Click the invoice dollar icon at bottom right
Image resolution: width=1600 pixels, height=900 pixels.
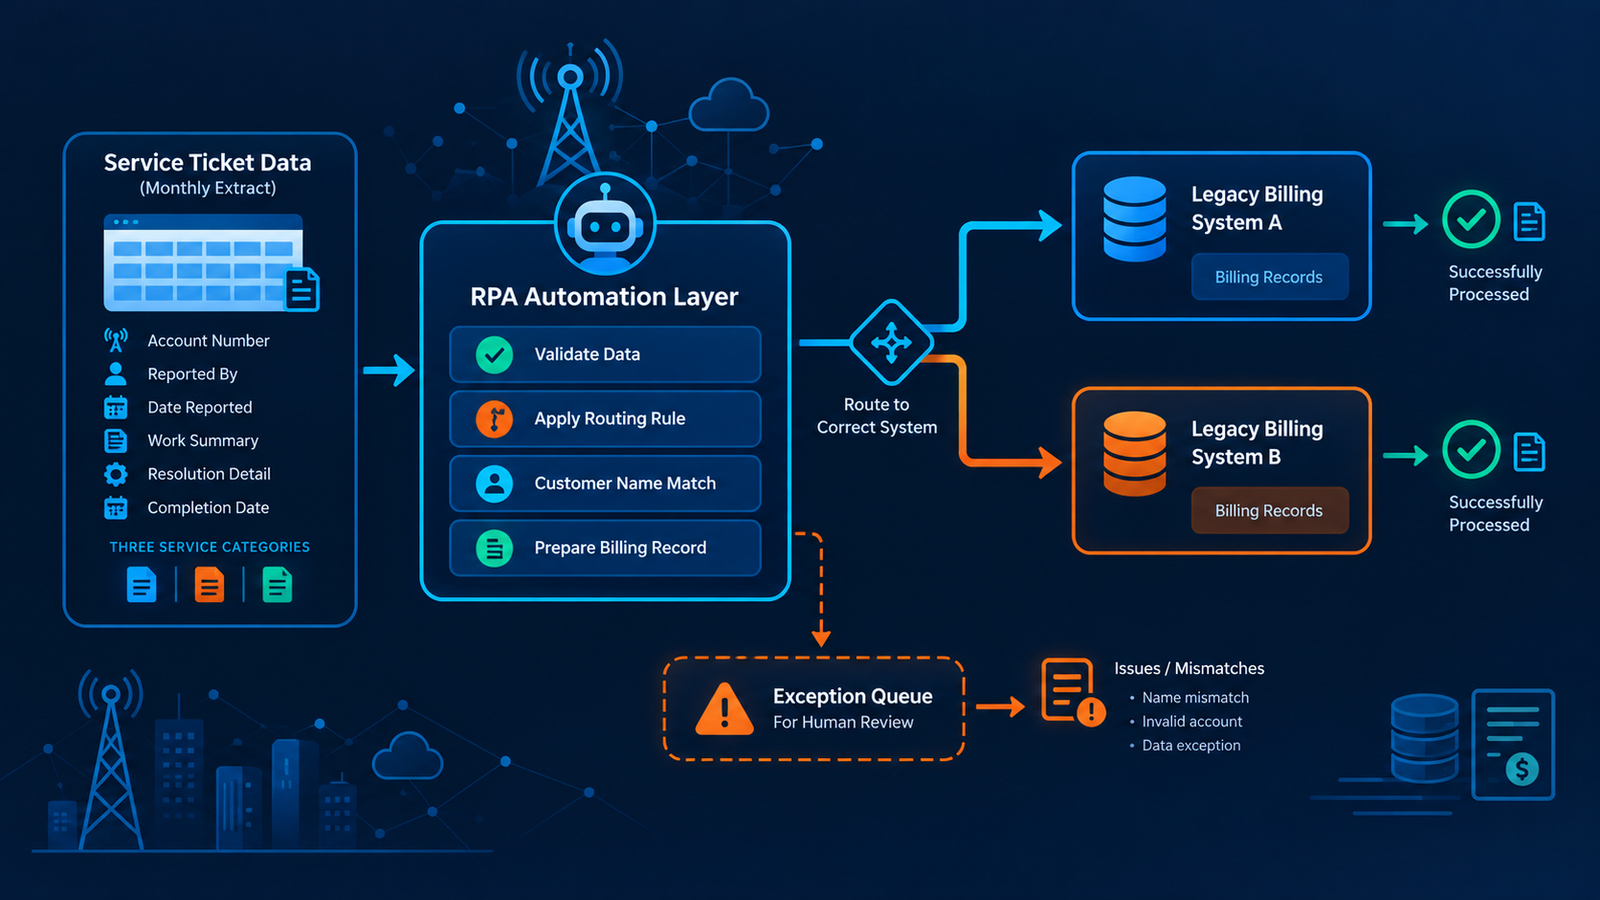pos(1514,744)
